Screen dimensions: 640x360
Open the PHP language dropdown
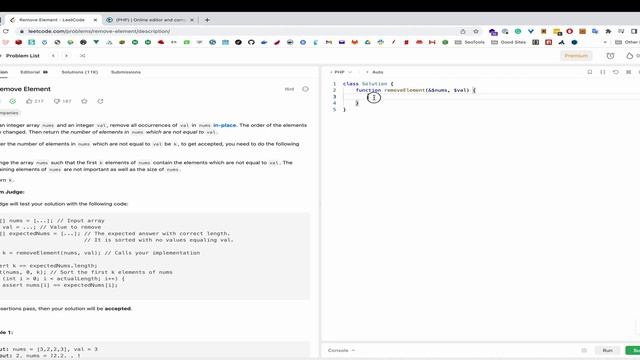point(343,72)
